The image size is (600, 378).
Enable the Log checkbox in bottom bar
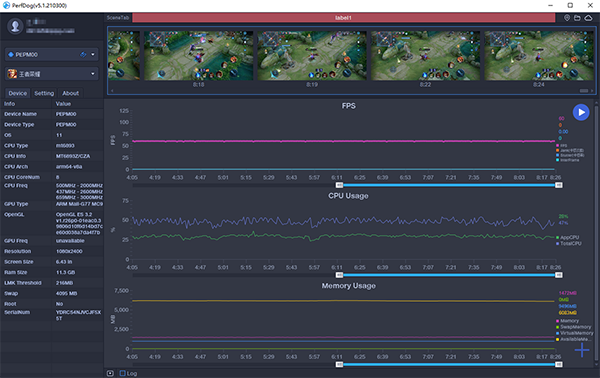(x=122, y=373)
